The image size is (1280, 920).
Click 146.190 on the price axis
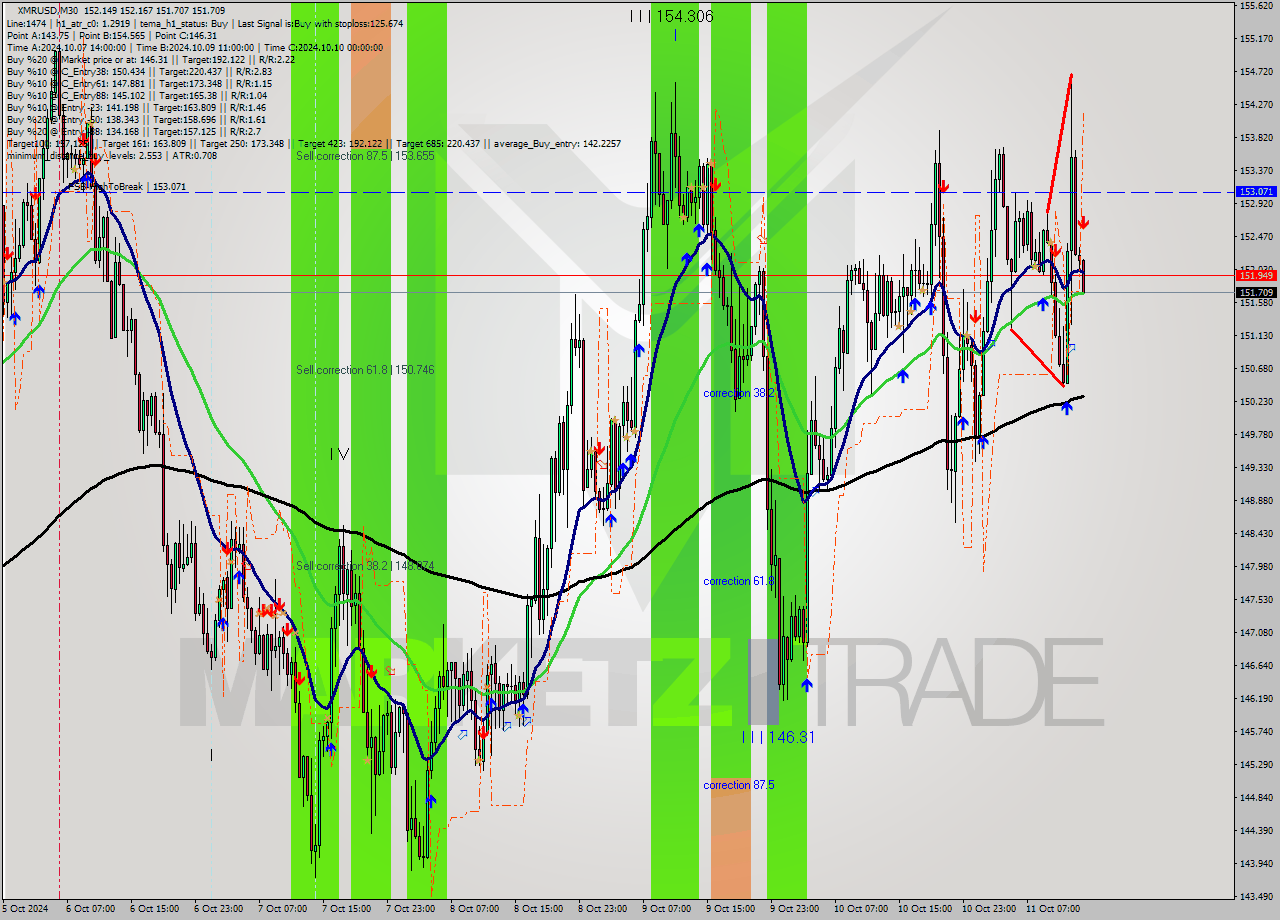coord(1256,699)
